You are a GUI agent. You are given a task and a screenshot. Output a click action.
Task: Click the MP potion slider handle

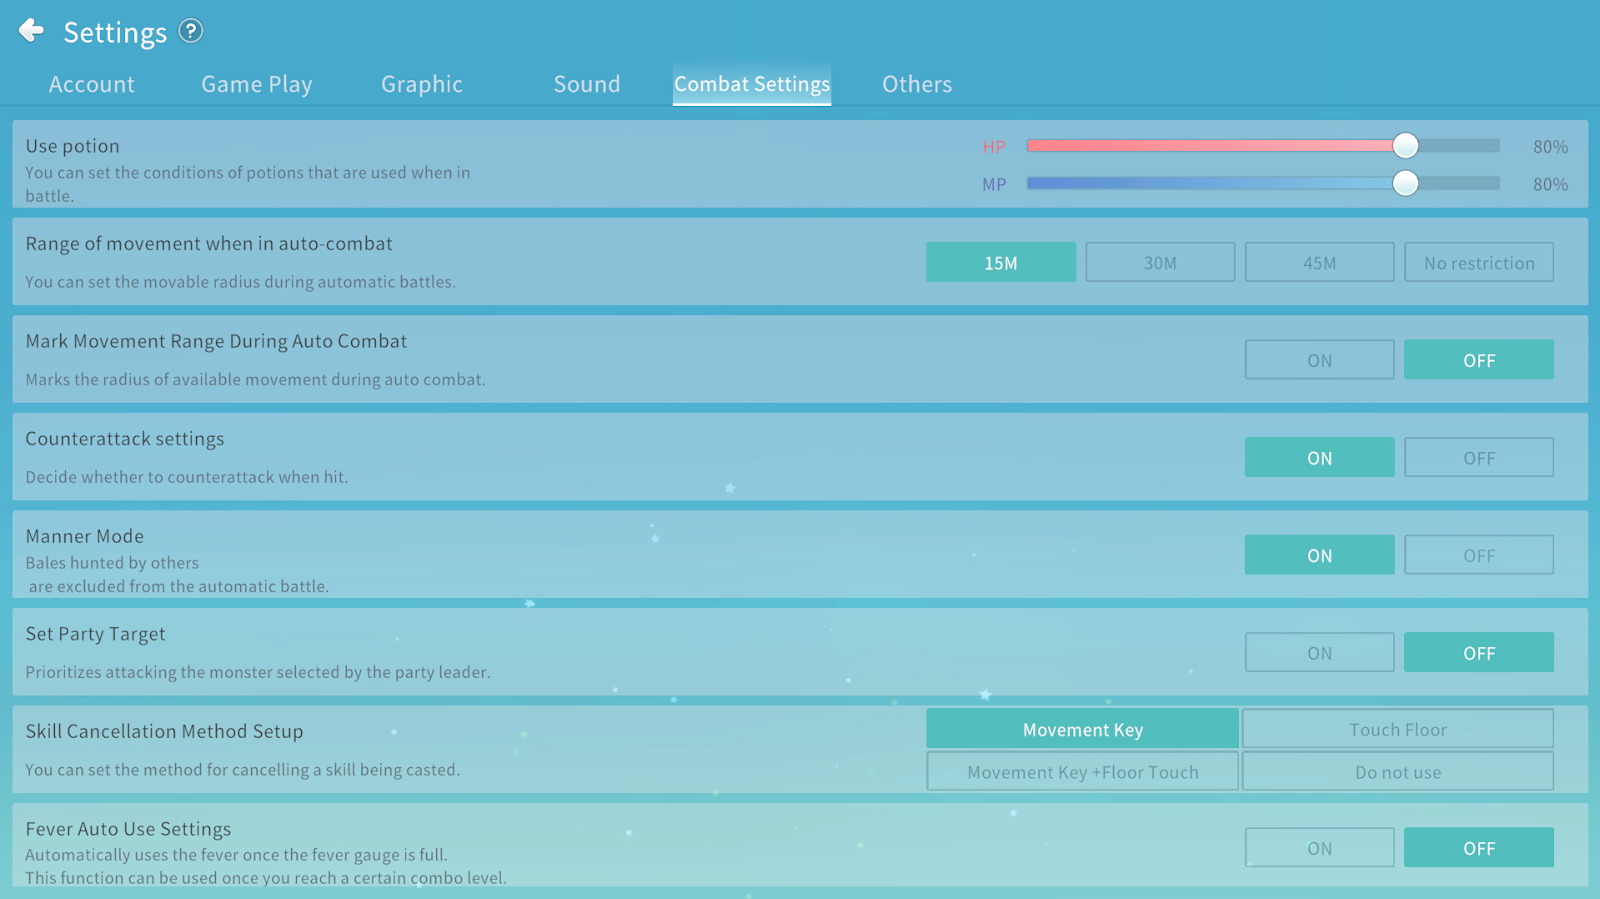point(1405,183)
